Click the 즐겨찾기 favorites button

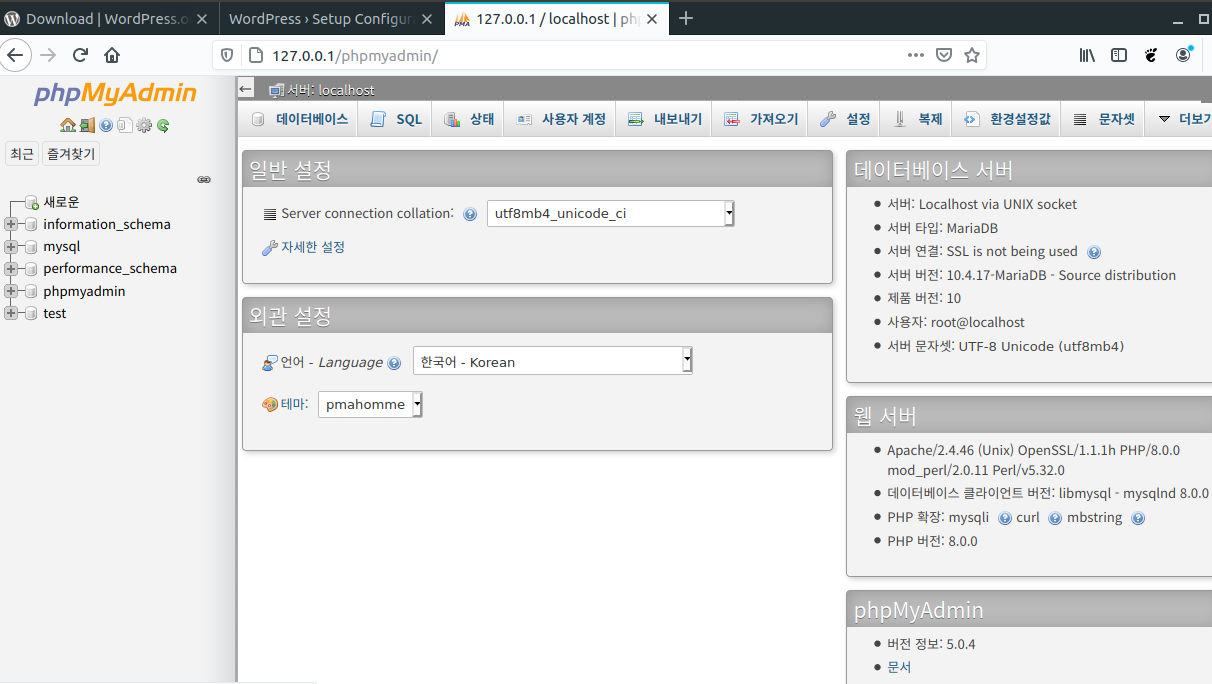click(70, 154)
